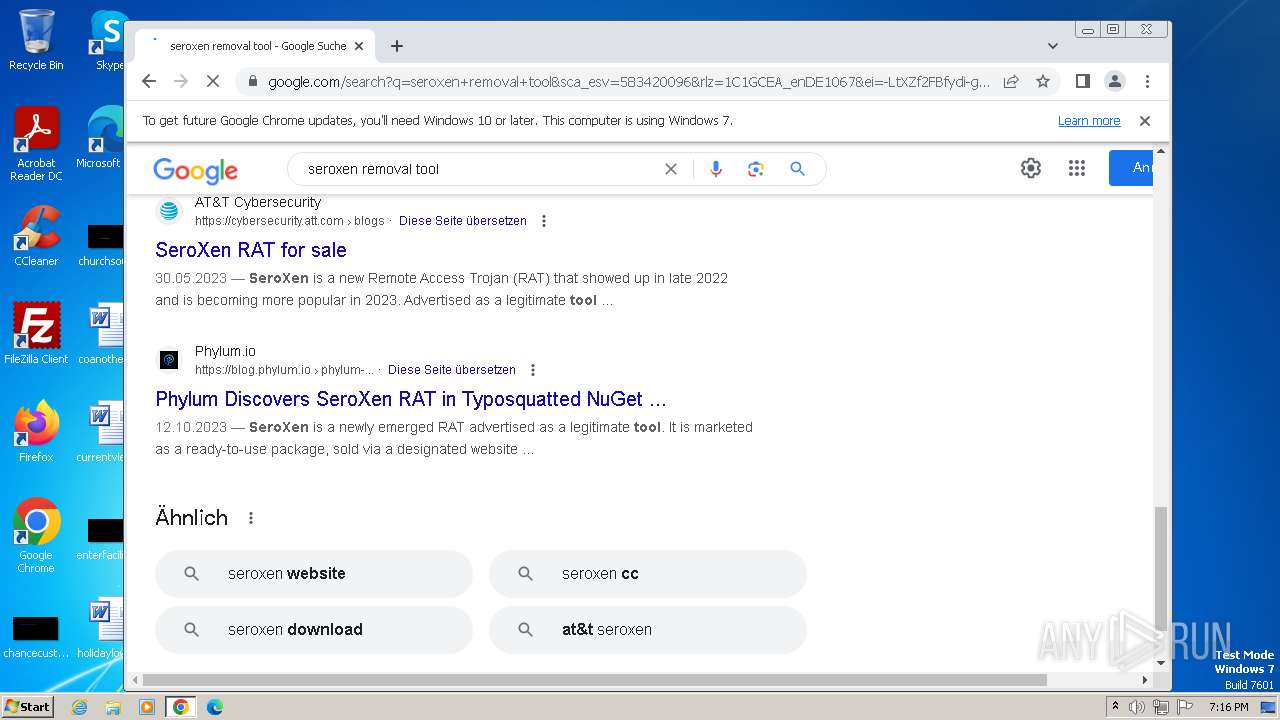
Task: Click the AT&T Cybersecurity favicon
Action: [x=169, y=210]
